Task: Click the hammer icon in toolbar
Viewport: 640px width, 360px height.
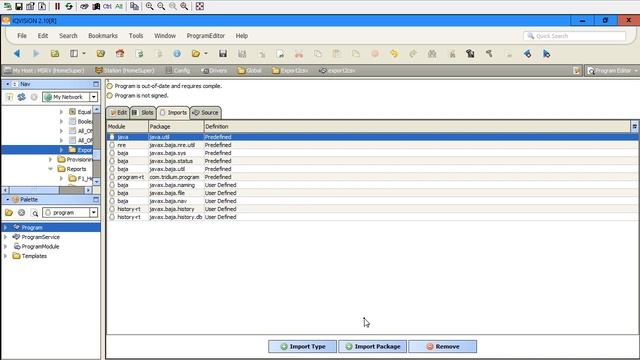Action: coord(489,53)
